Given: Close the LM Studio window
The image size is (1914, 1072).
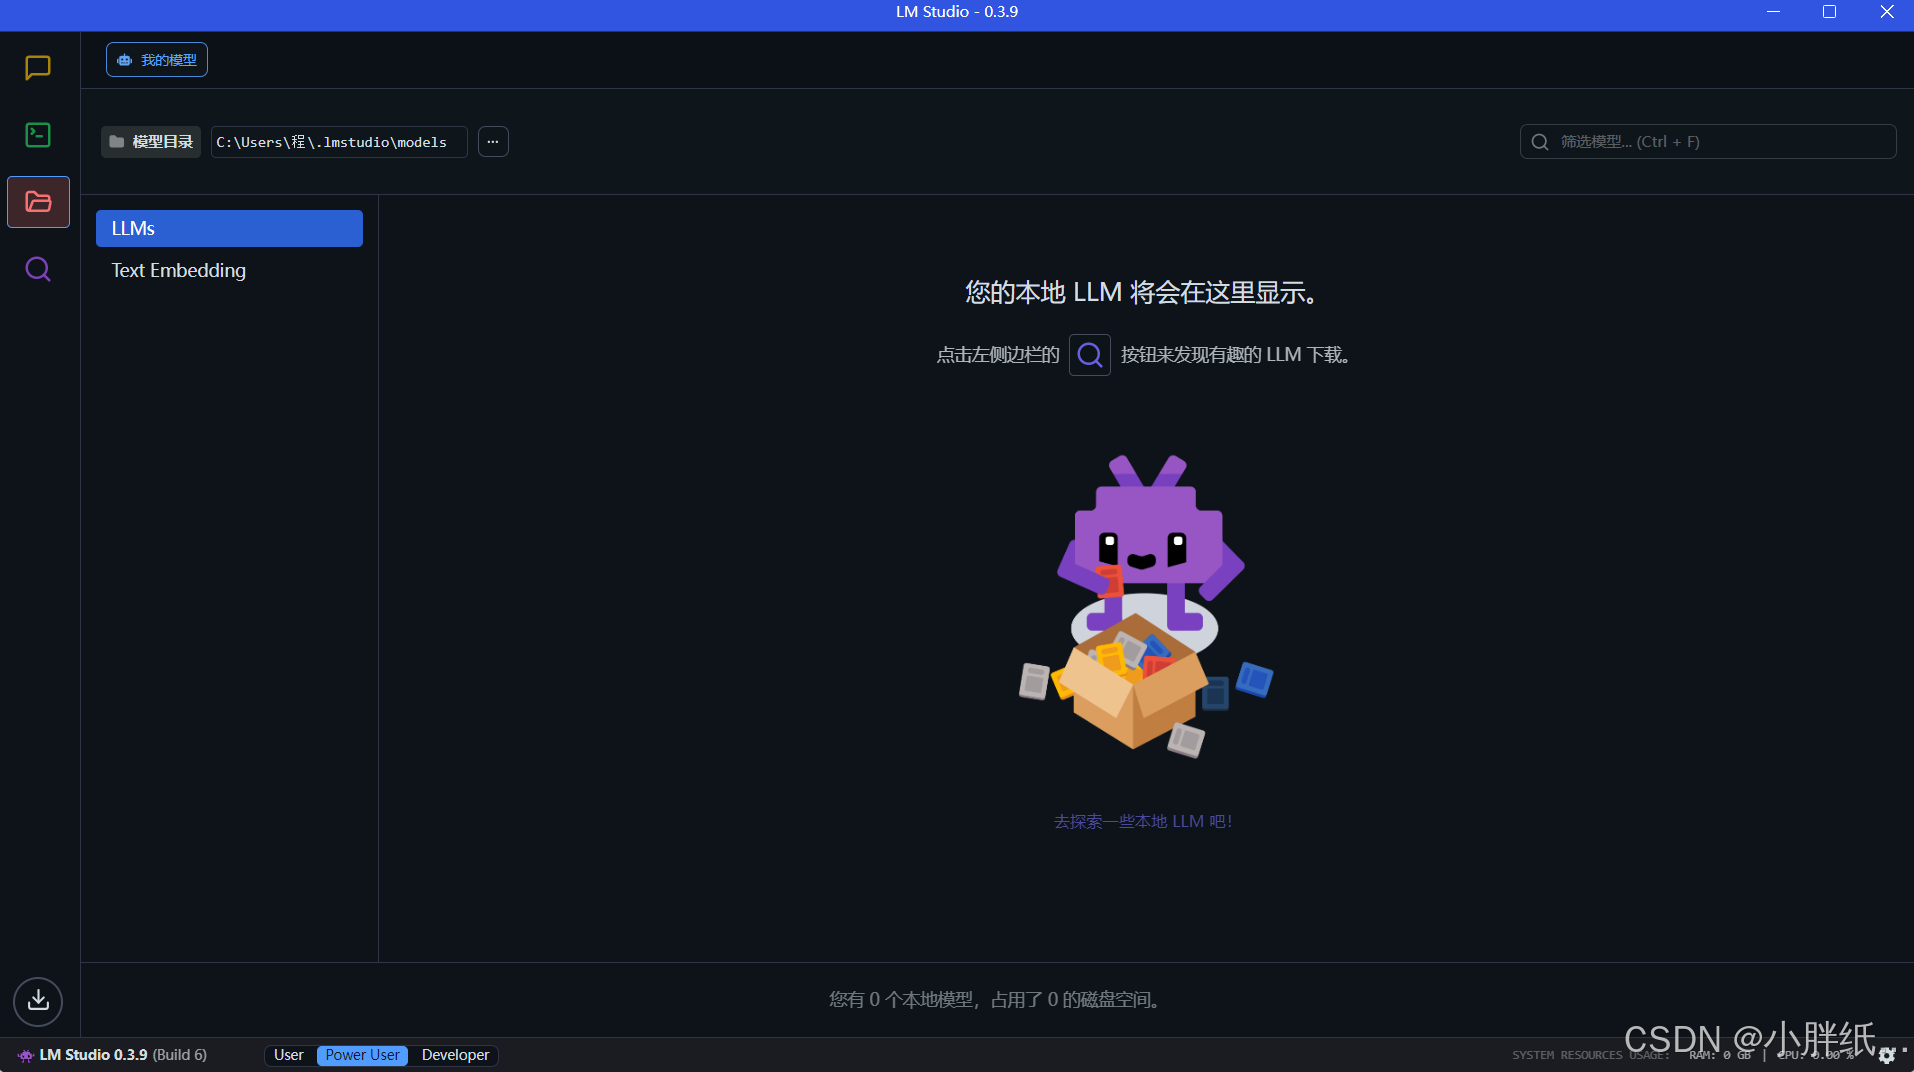Looking at the screenshot, I should pyautogui.click(x=1887, y=12).
